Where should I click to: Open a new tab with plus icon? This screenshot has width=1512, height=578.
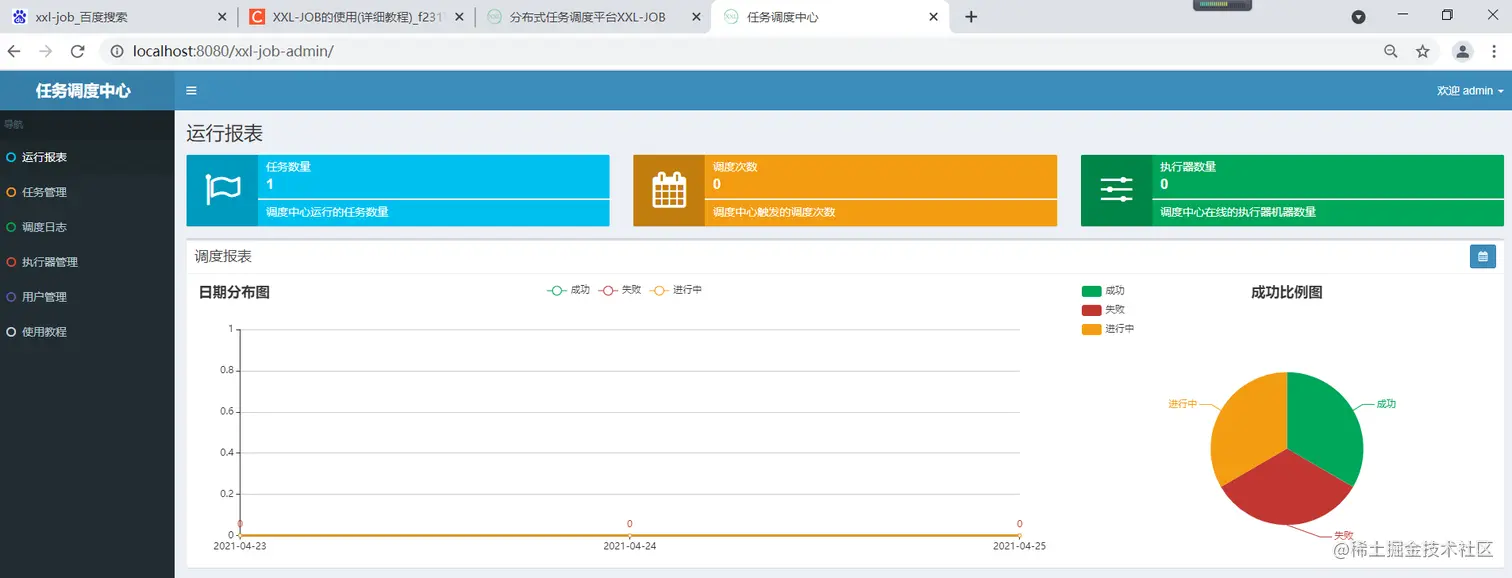(970, 17)
